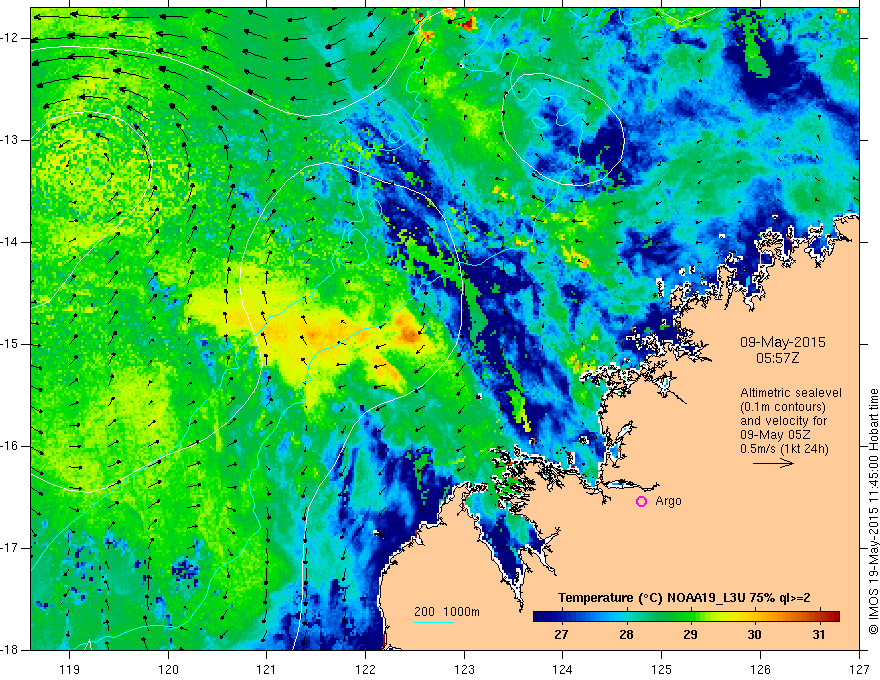Click the '-15' latitude axis label
Screen dimensions: 880x680
click(10, 344)
